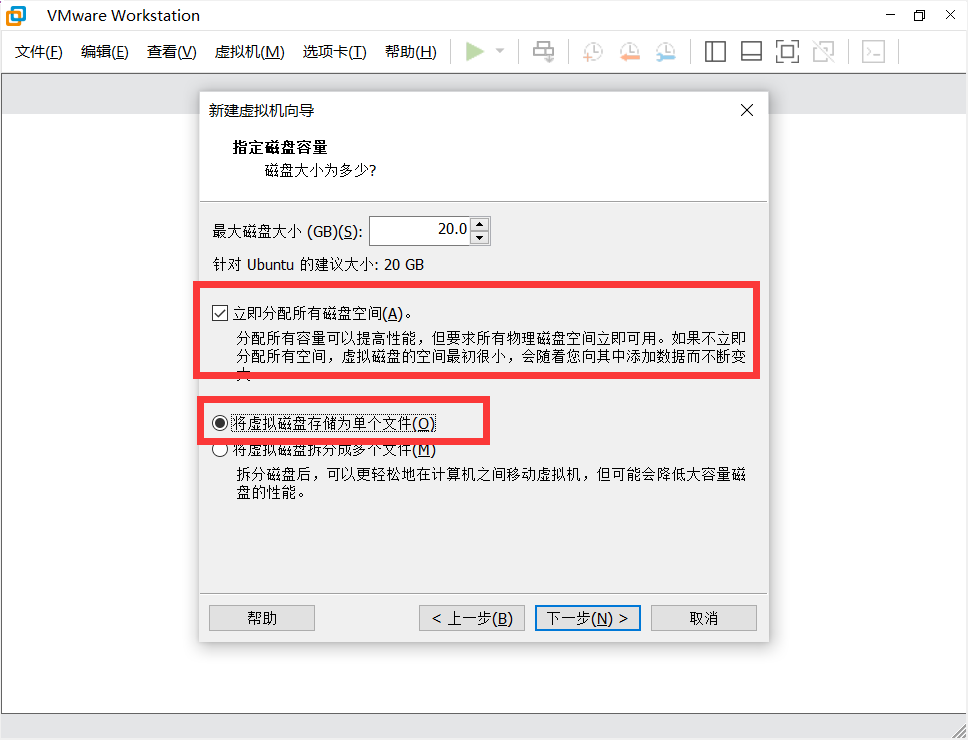The image size is (968, 740).
Task: Cancel the wizard with the 取消 button
Action: [704, 618]
